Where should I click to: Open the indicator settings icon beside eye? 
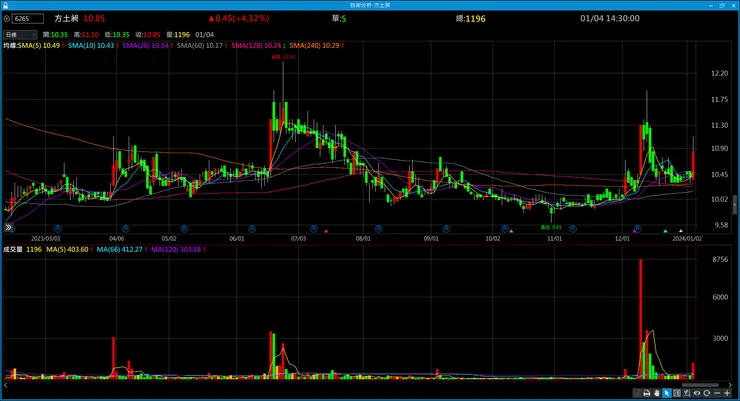(x=687, y=393)
